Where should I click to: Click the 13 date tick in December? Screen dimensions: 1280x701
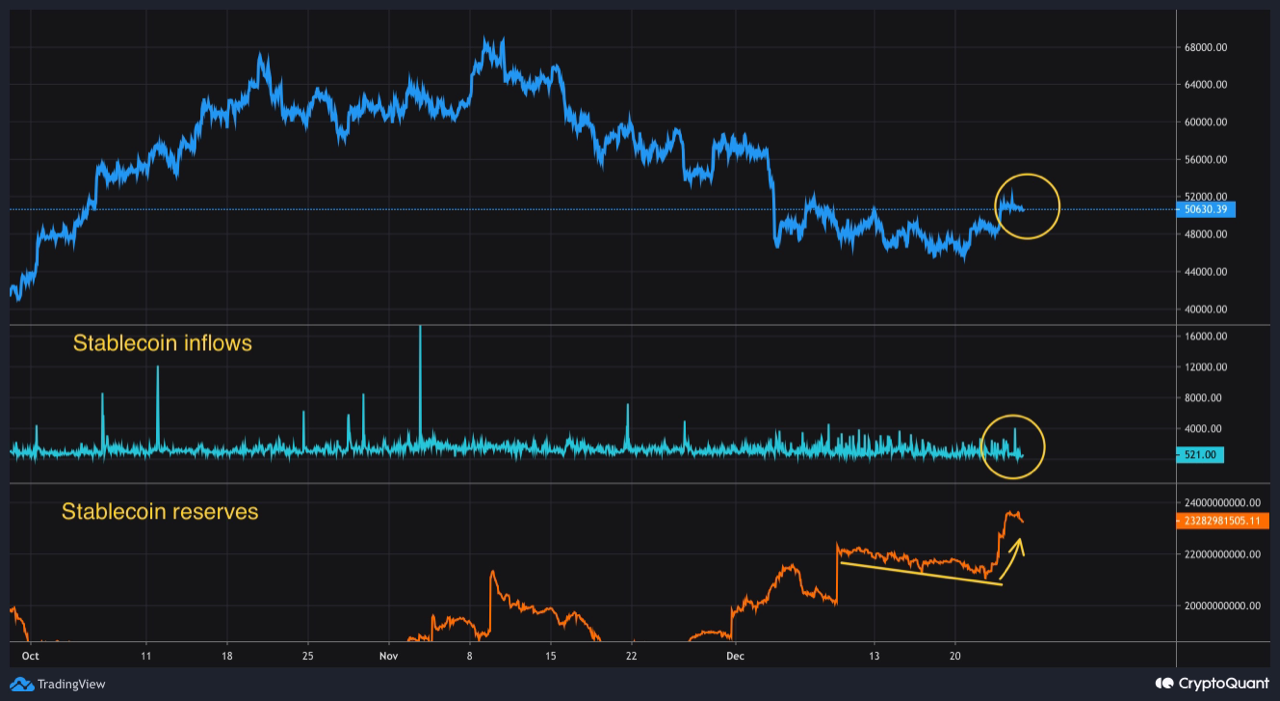[x=874, y=656]
